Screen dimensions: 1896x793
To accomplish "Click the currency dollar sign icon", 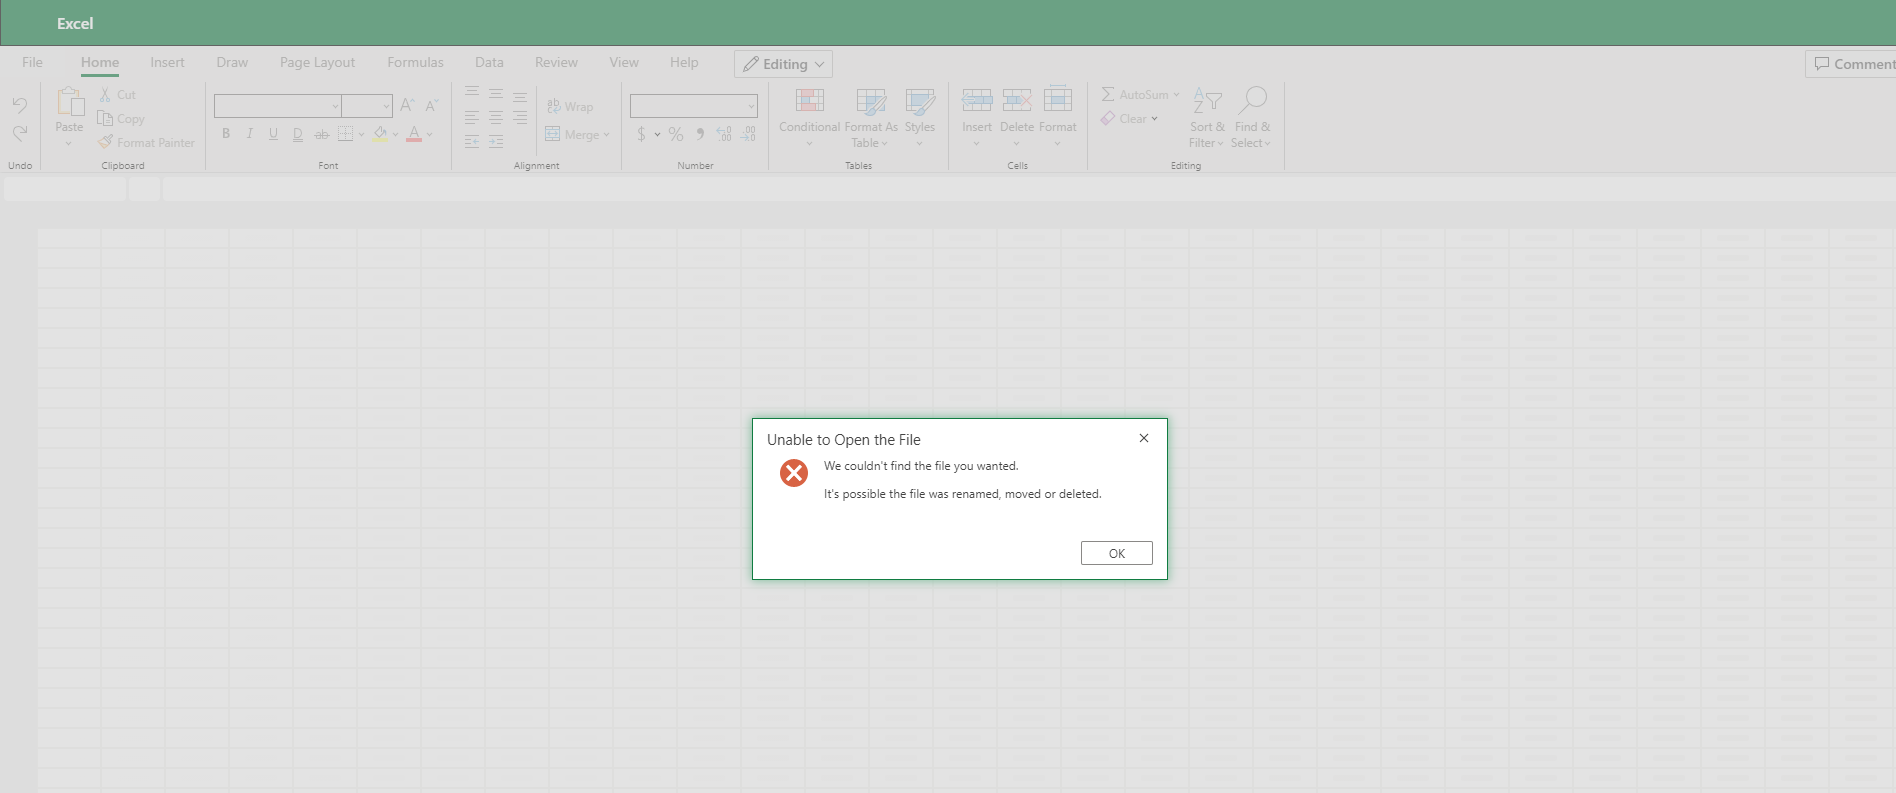I will pyautogui.click(x=641, y=134).
